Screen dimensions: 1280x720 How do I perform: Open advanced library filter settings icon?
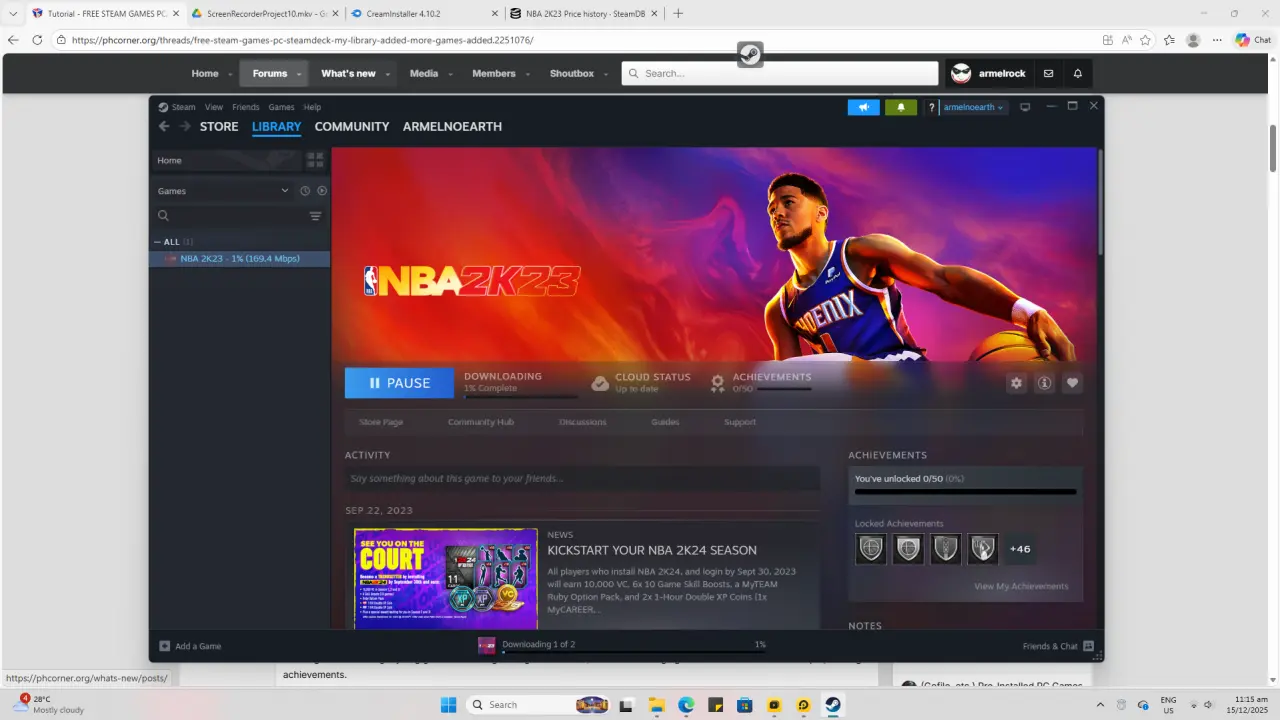click(315, 216)
